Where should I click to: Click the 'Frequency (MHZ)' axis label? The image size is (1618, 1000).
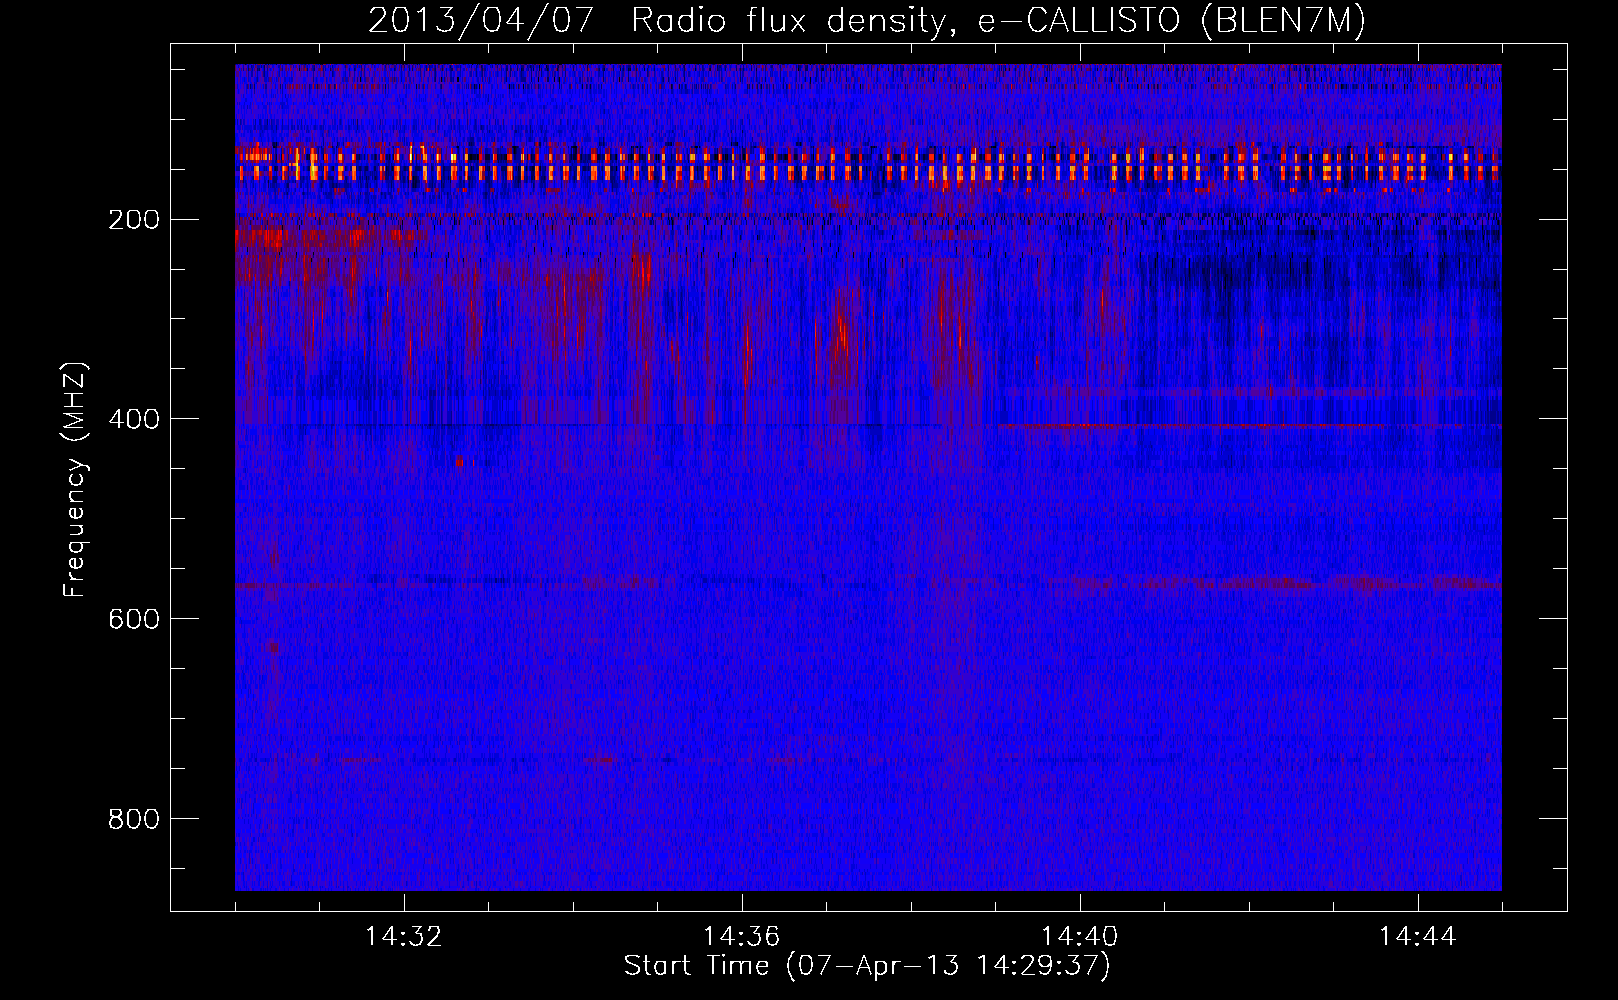(75, 480)
